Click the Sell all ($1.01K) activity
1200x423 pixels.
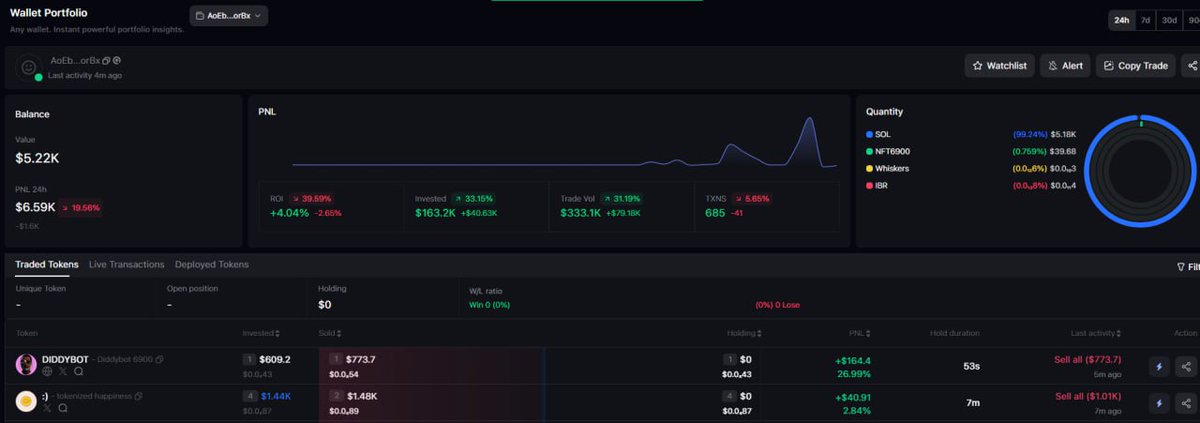click(x=1088, y=396)
